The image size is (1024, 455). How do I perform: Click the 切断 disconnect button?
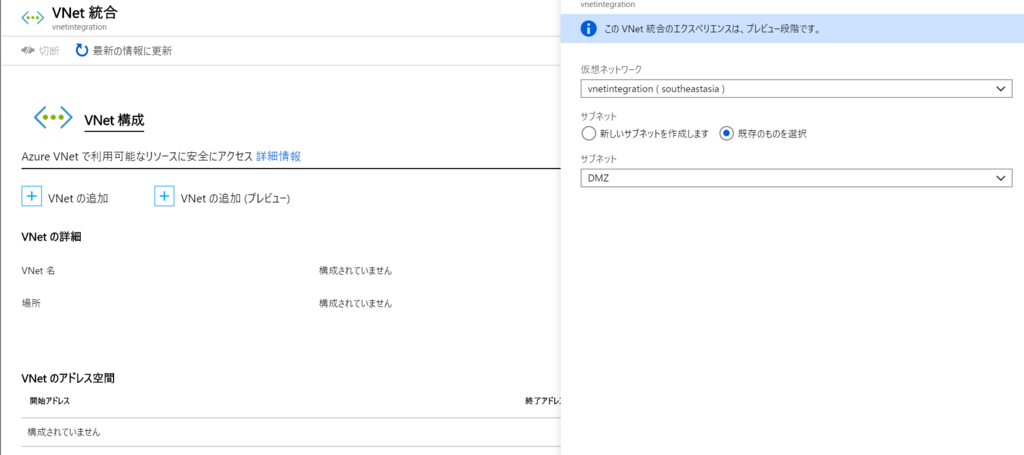(x=40, y=51)
